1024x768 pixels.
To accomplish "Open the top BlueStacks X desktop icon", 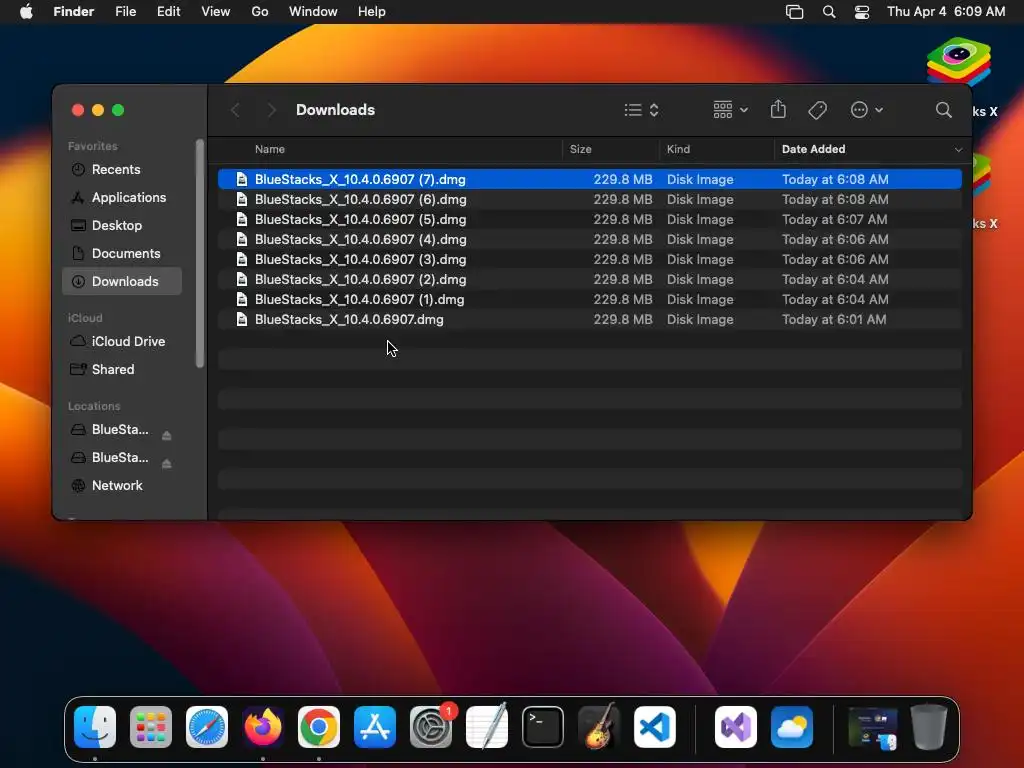I will pos(959,63).
